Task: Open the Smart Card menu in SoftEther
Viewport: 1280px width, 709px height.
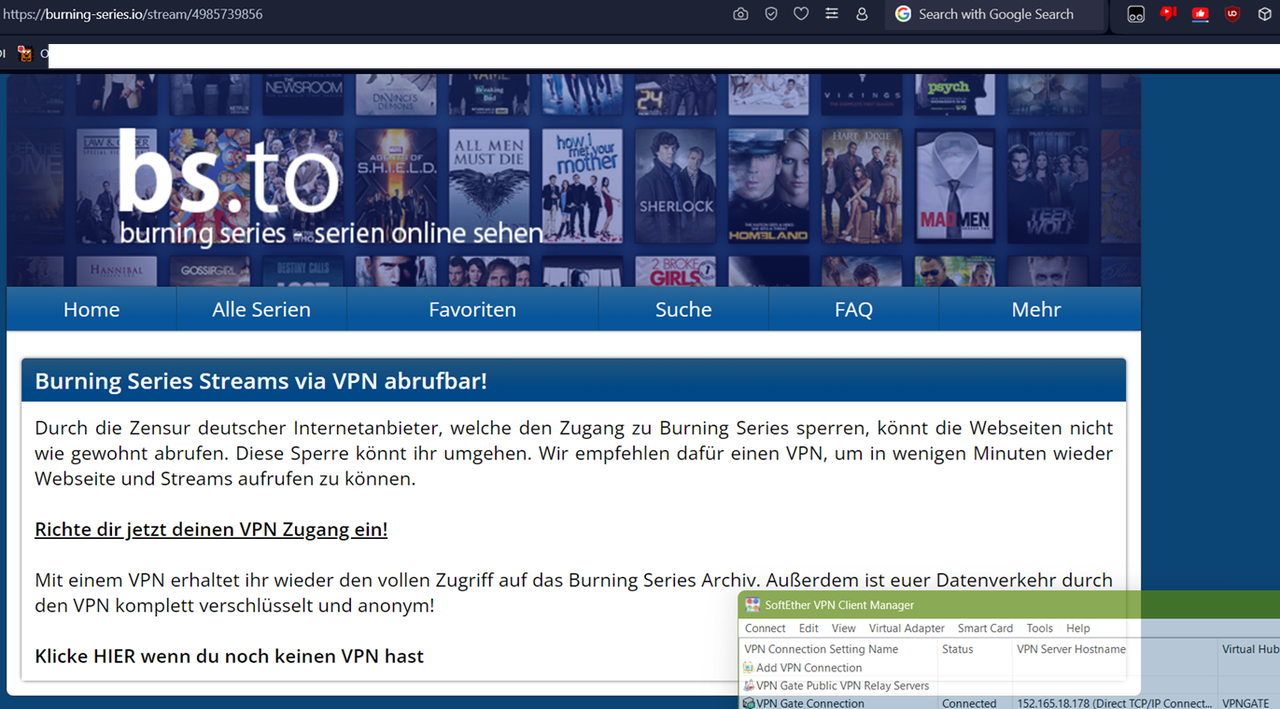Action: click(985, 628)
